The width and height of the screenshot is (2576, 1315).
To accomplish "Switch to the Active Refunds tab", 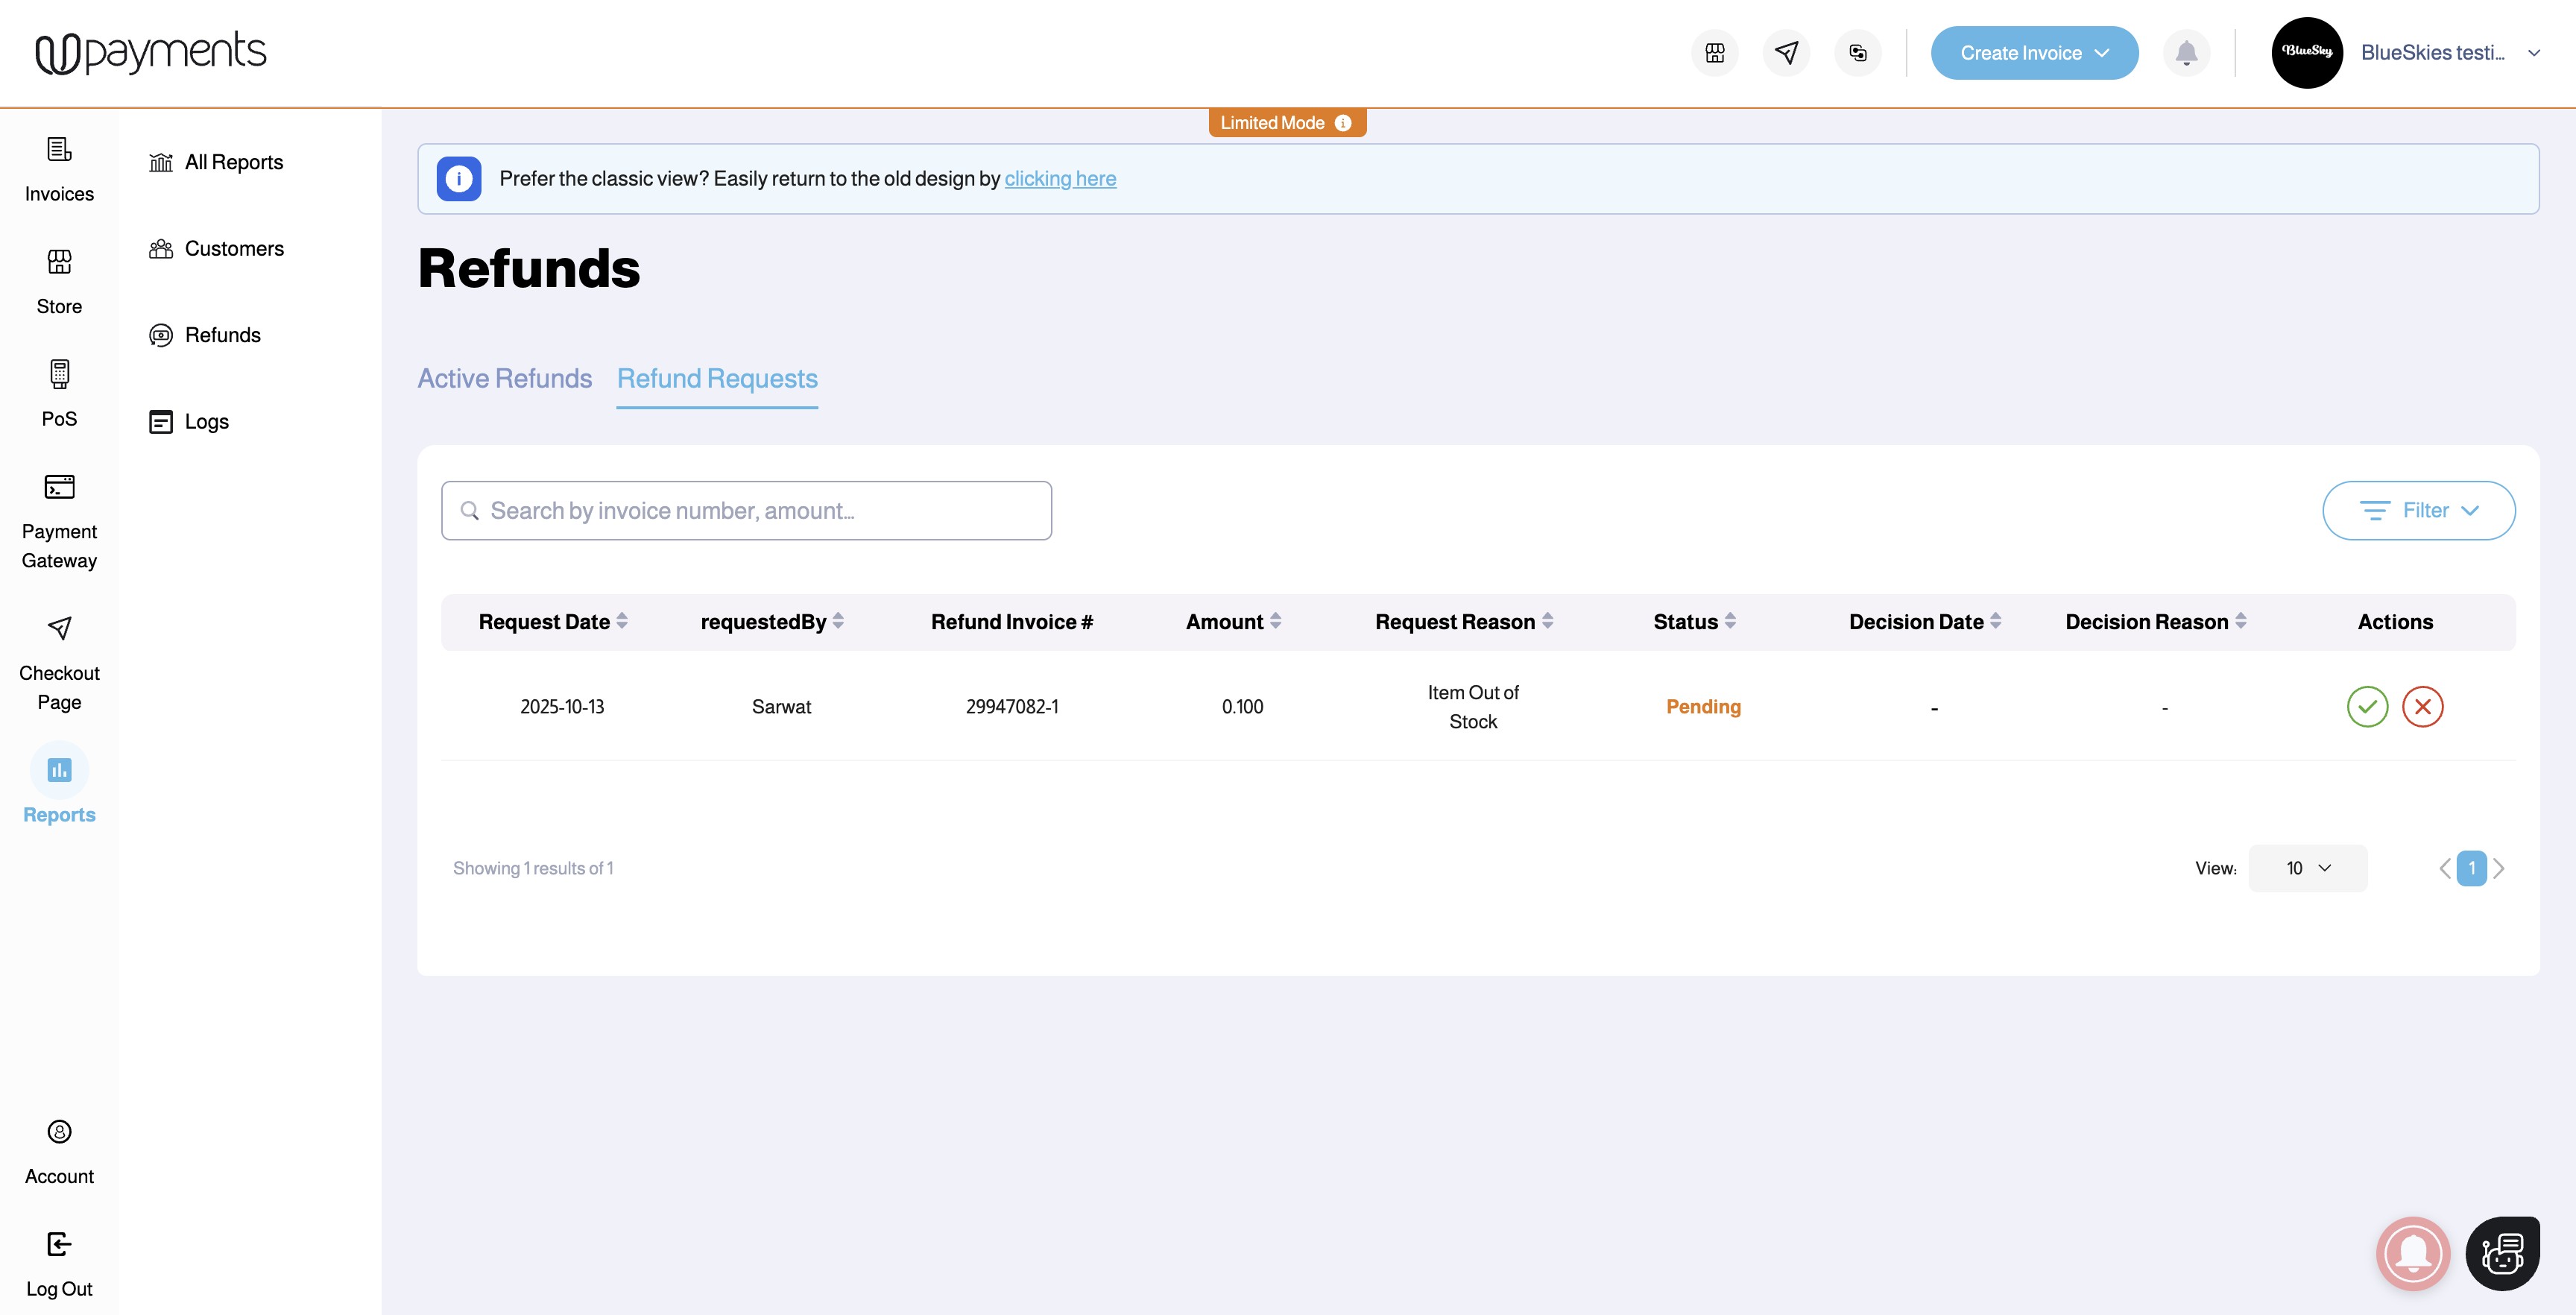I will coord(504,378).
